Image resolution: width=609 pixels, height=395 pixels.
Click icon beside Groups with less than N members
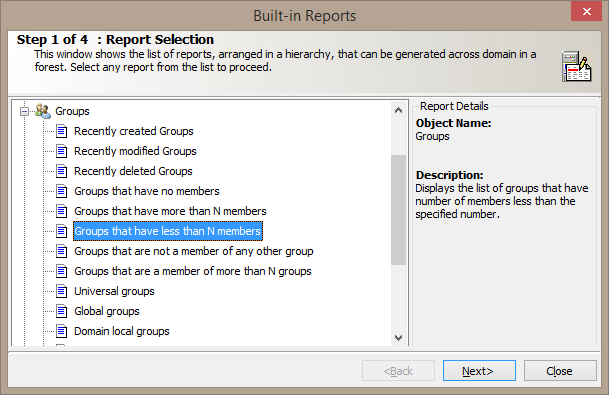pyautogui.click(x=61, y=231)
